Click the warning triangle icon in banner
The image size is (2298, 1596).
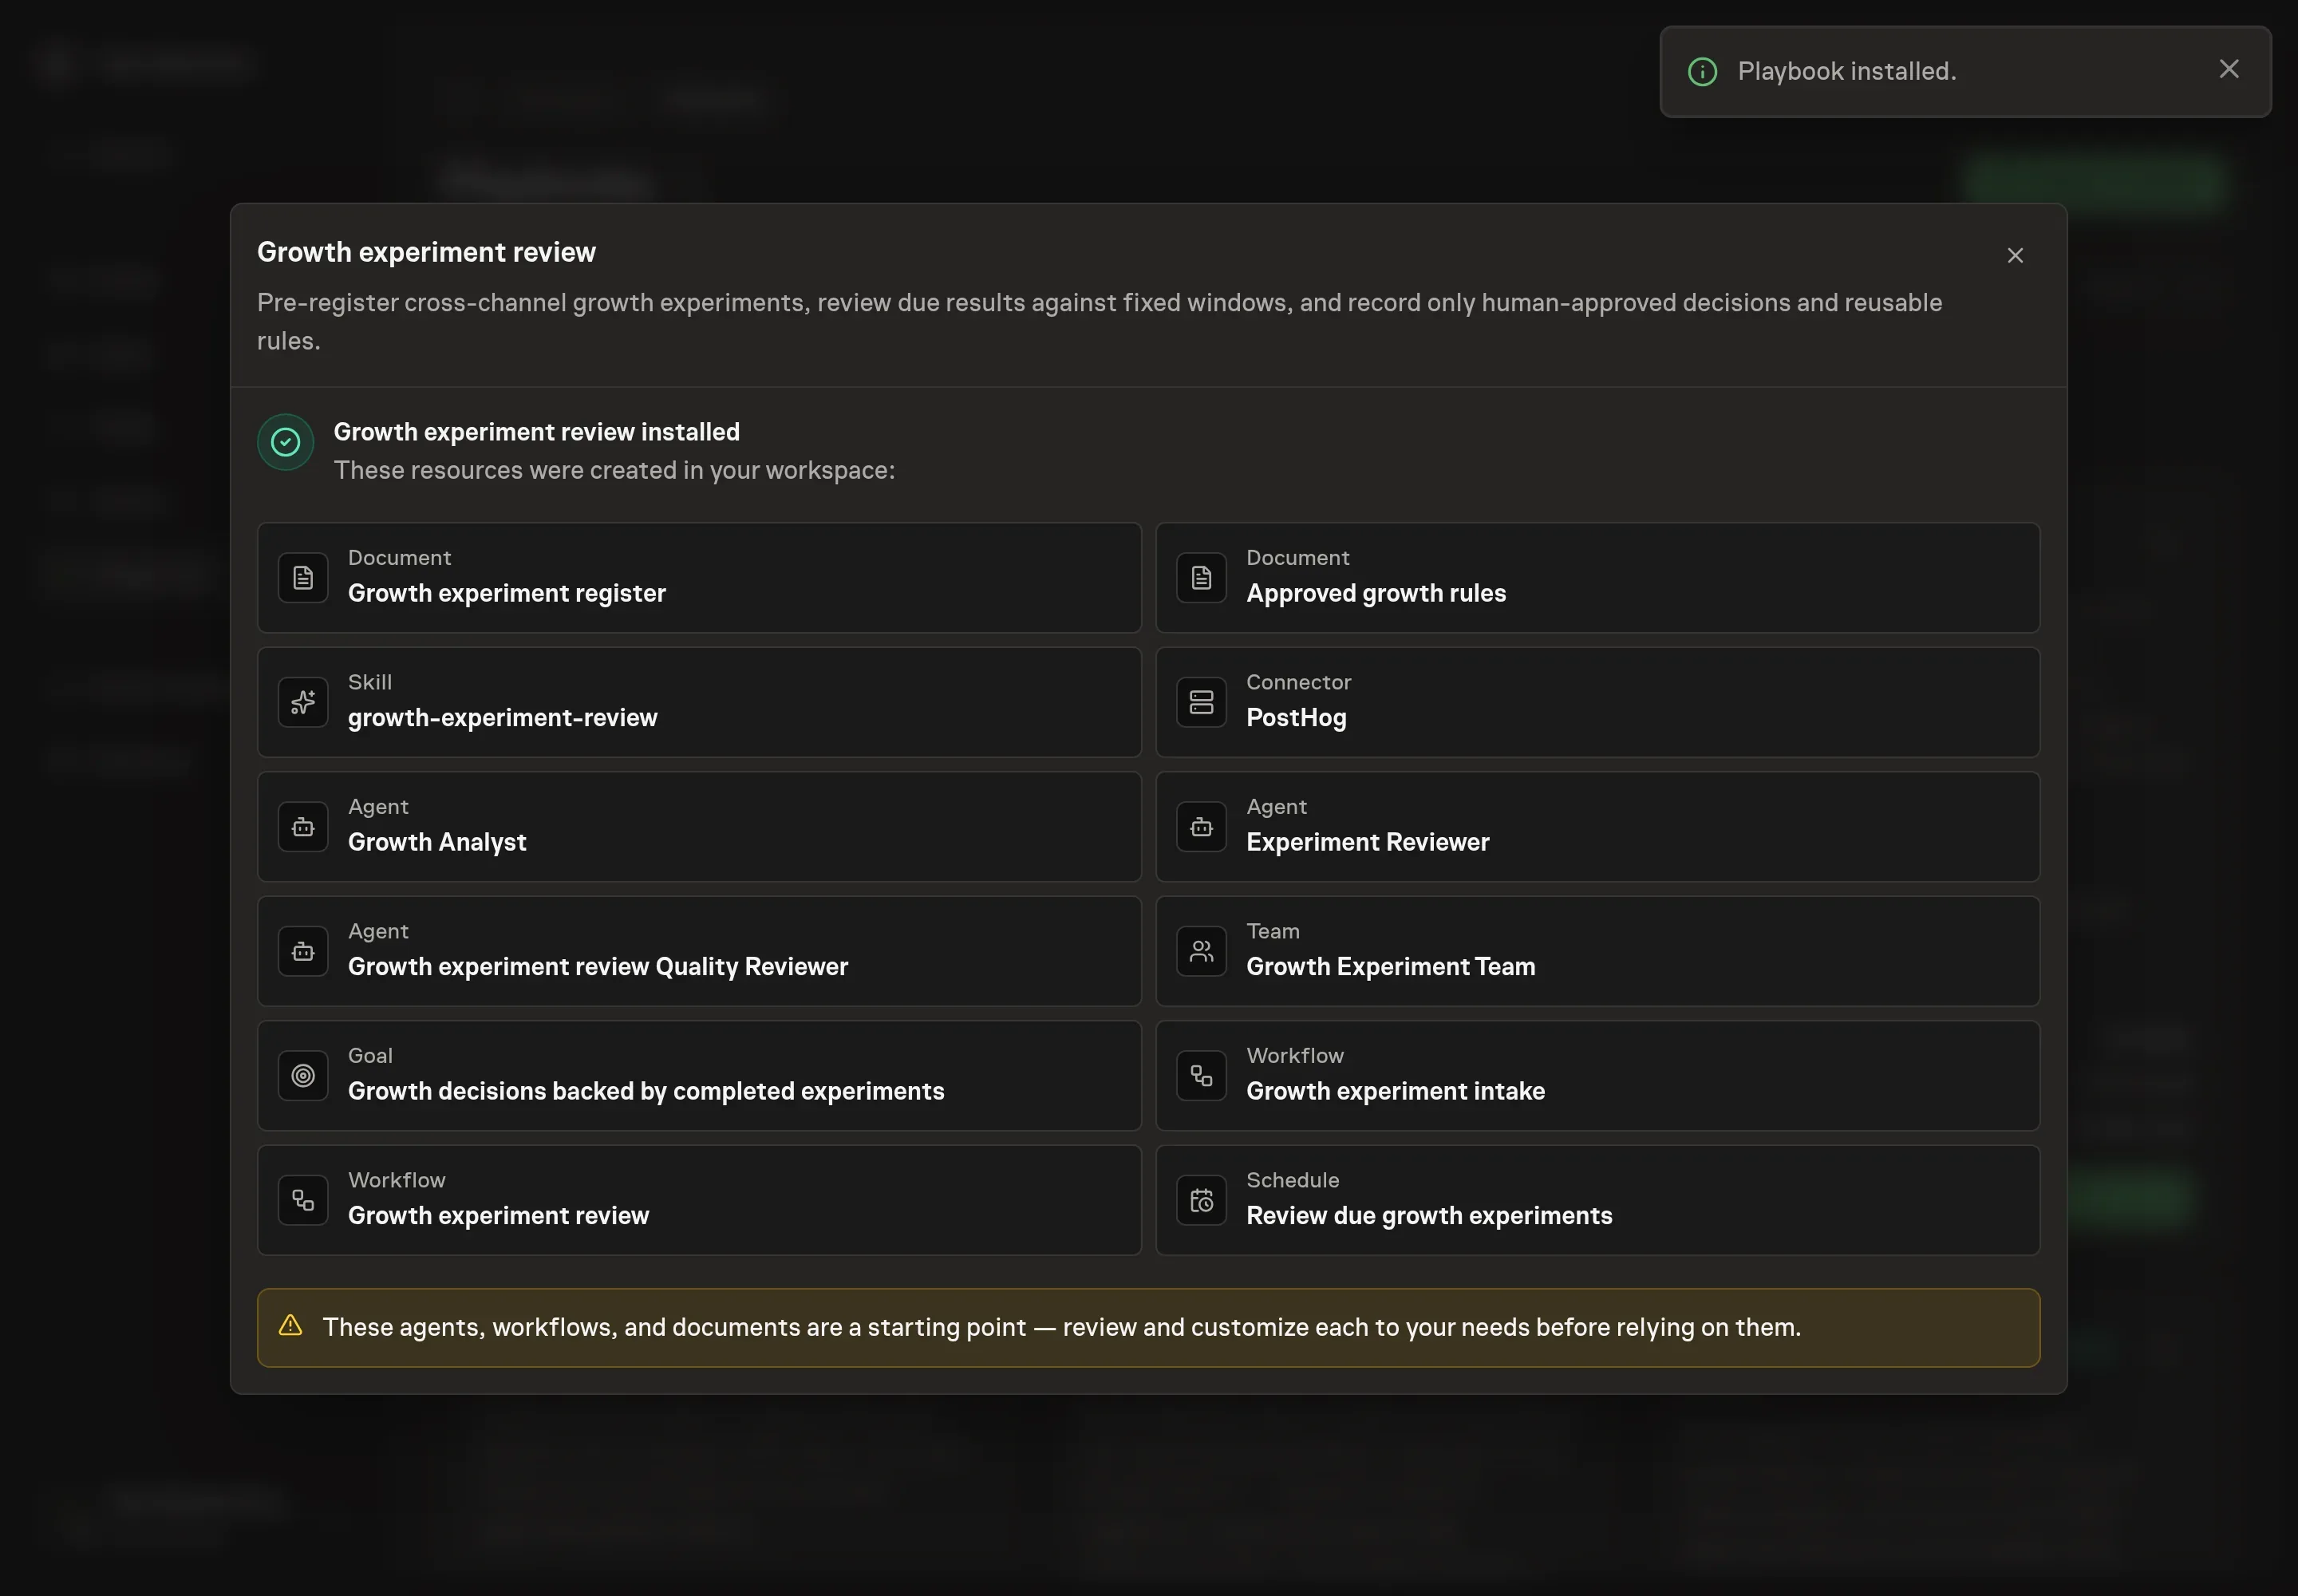point(290,1326)
